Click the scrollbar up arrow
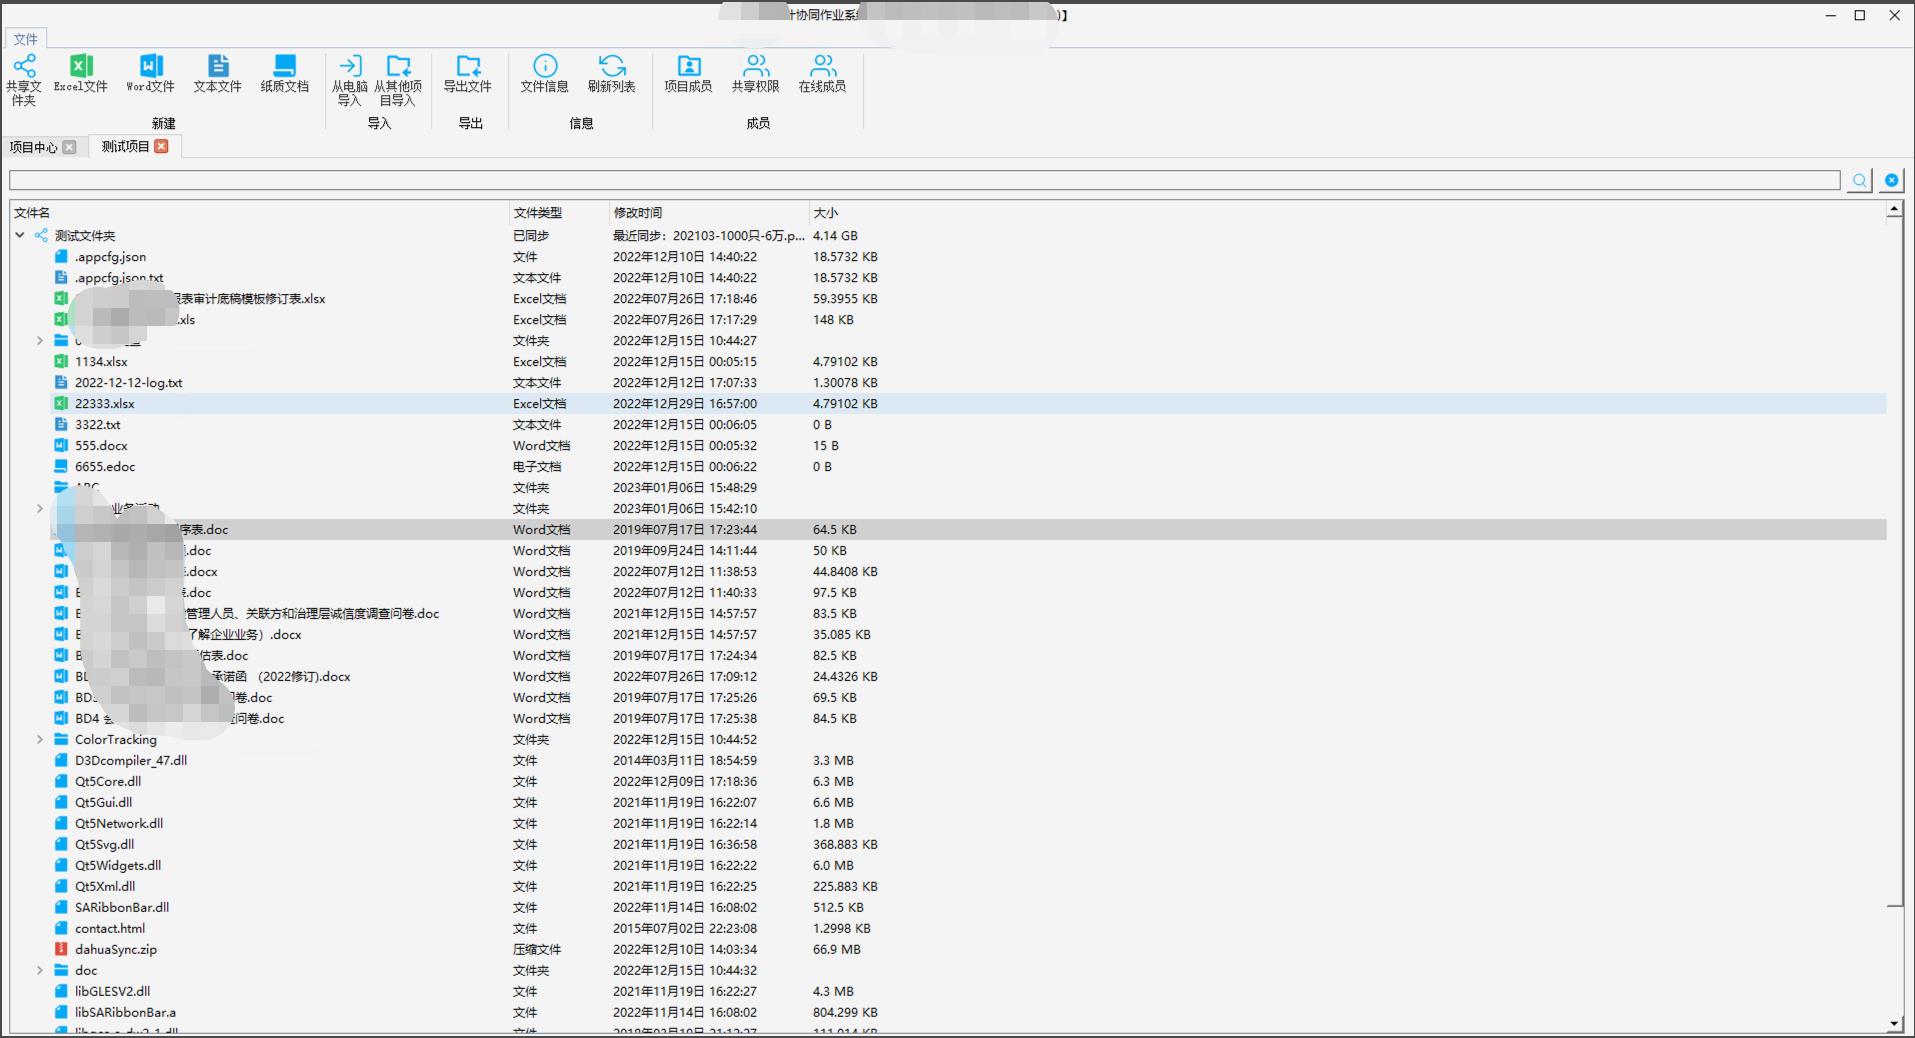This screenshot has height=1038, width=1915. 1894,209
